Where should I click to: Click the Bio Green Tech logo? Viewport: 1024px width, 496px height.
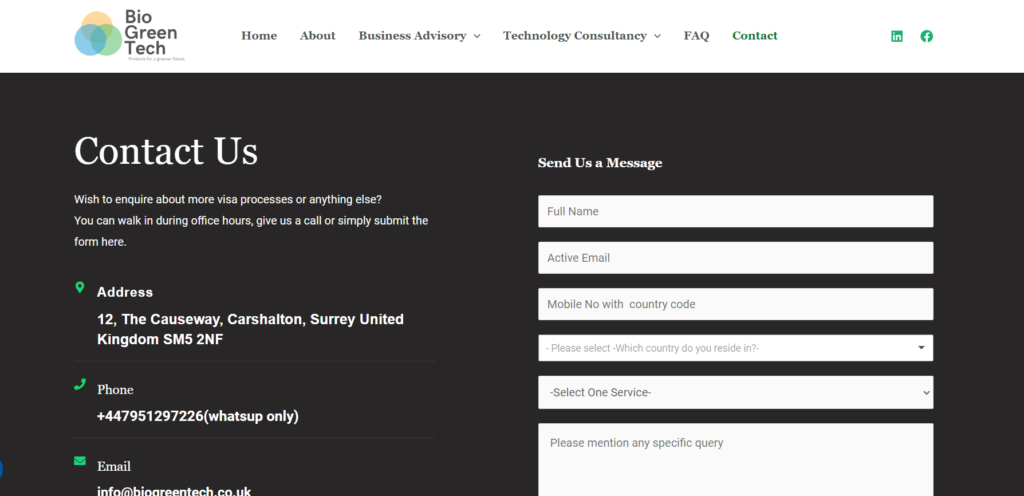[x=129, y=36]
